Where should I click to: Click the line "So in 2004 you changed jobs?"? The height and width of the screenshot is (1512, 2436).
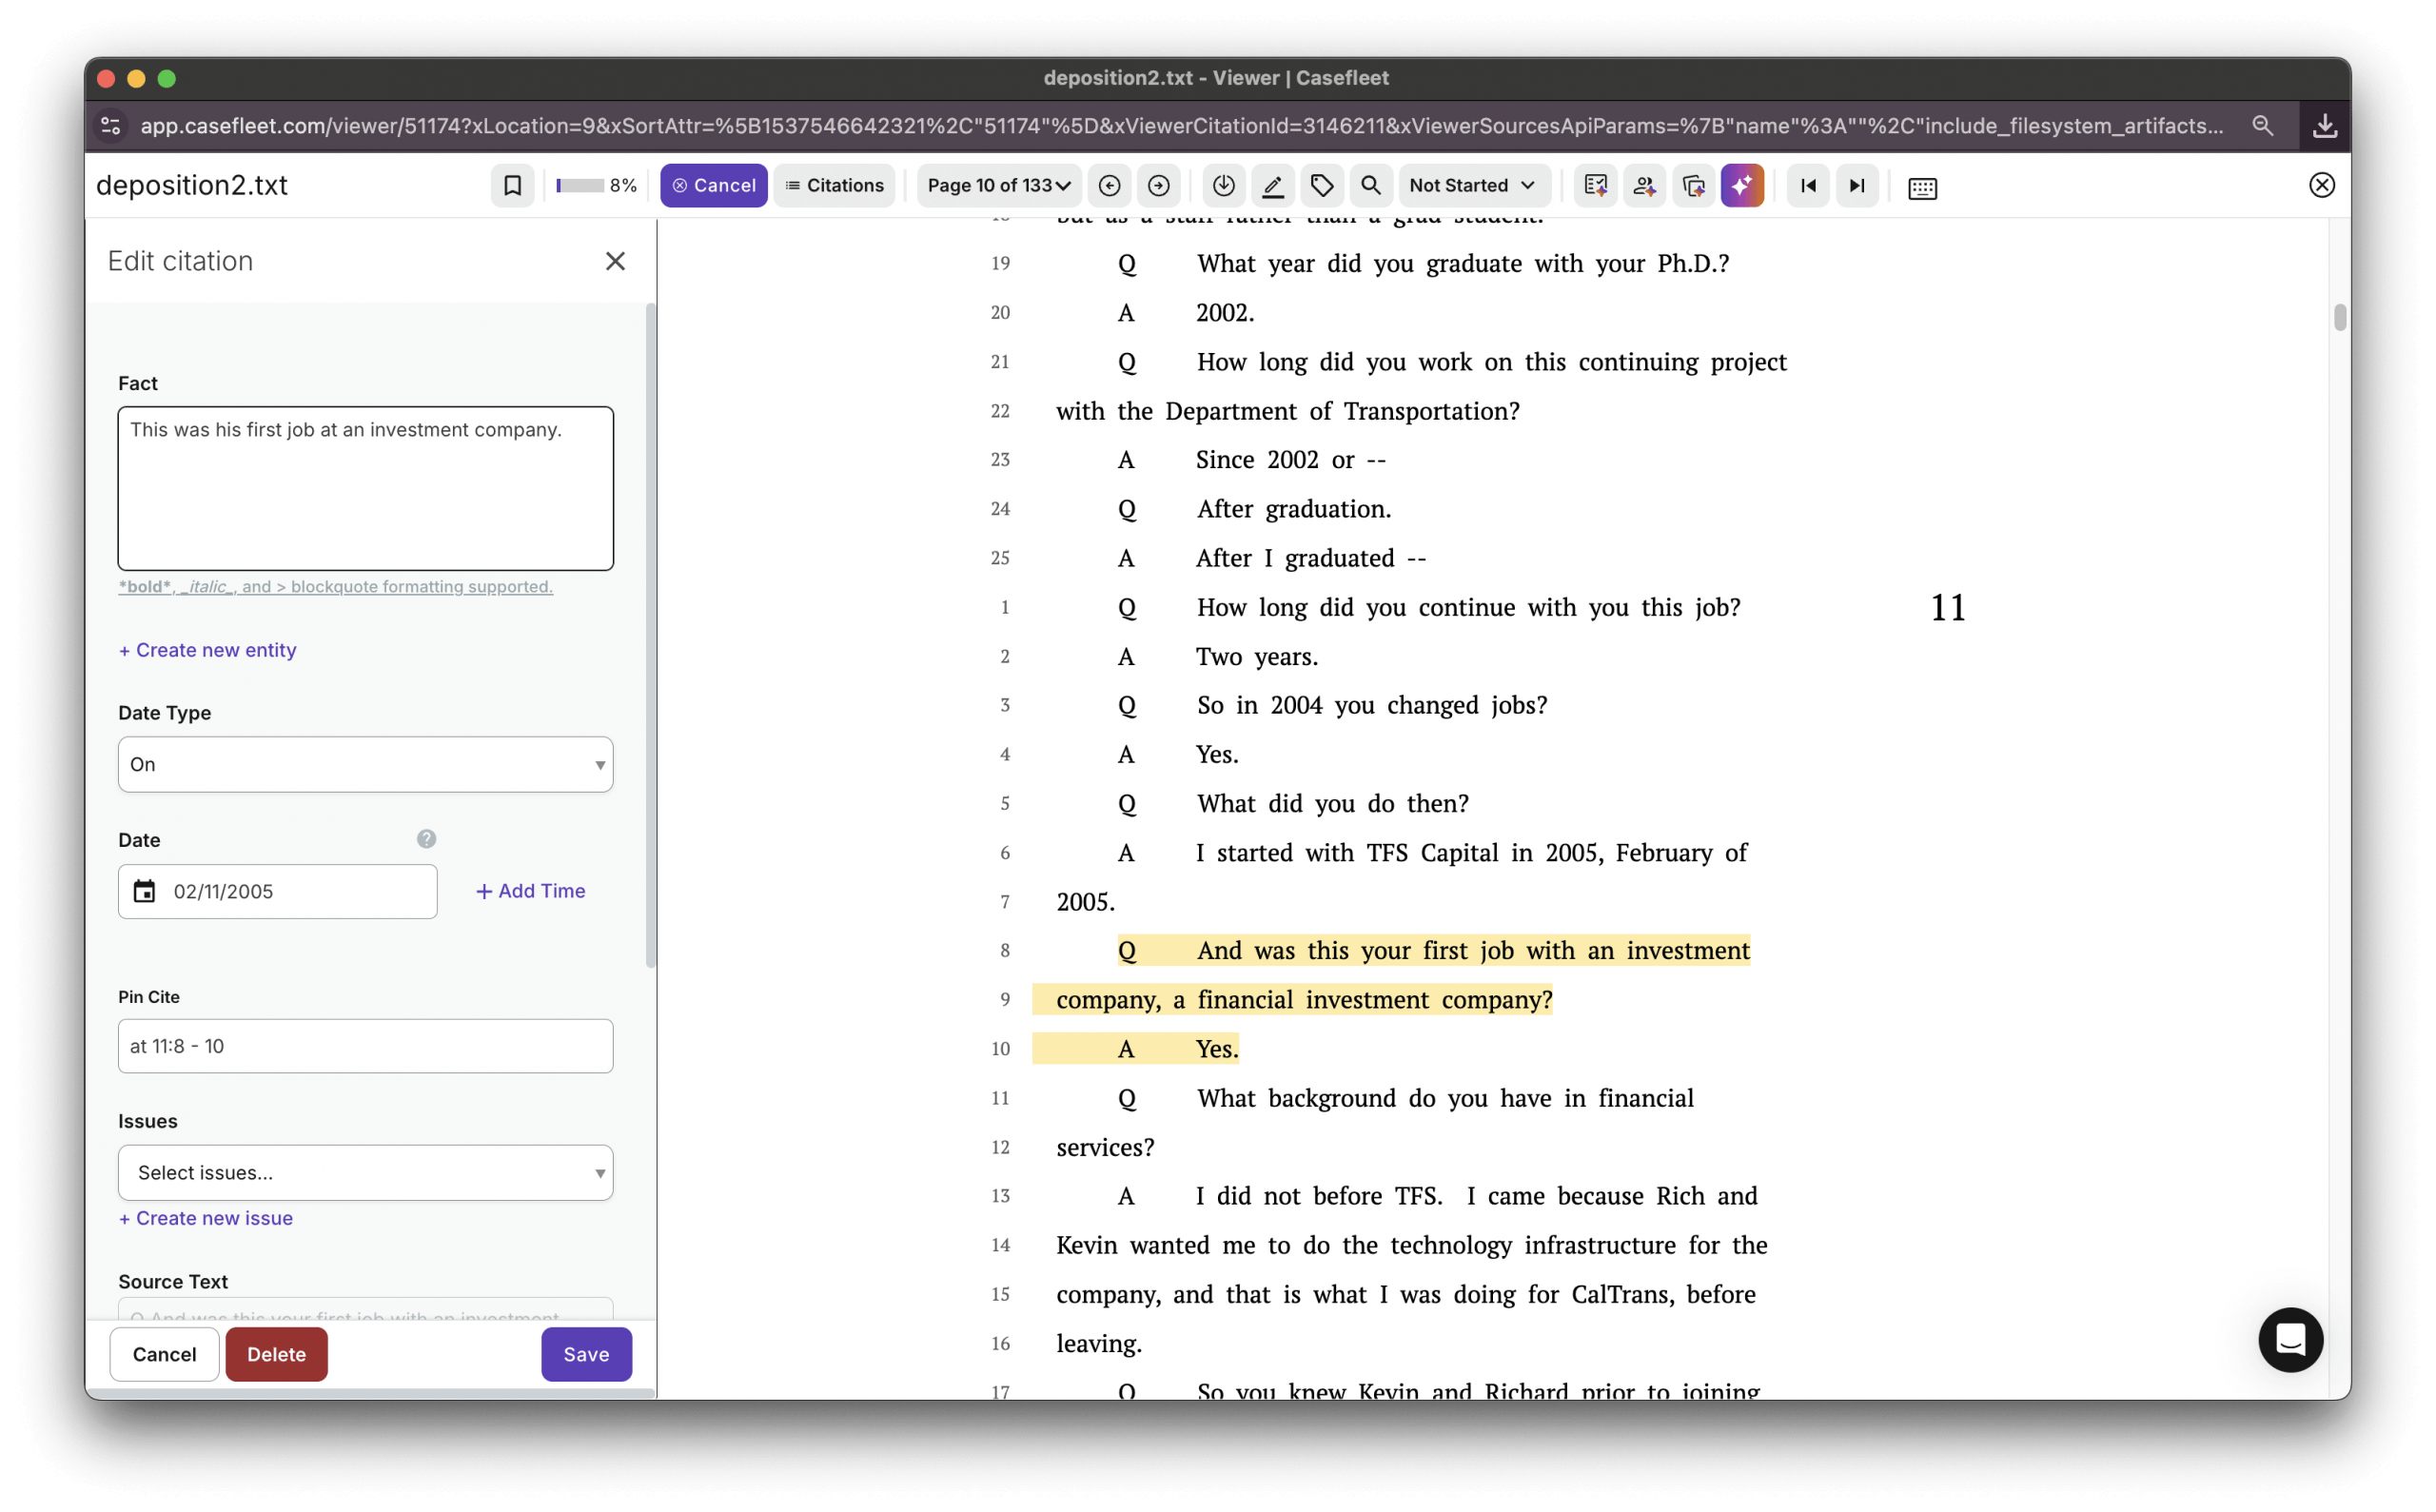pyautogui.click(x=1372, y=705)
